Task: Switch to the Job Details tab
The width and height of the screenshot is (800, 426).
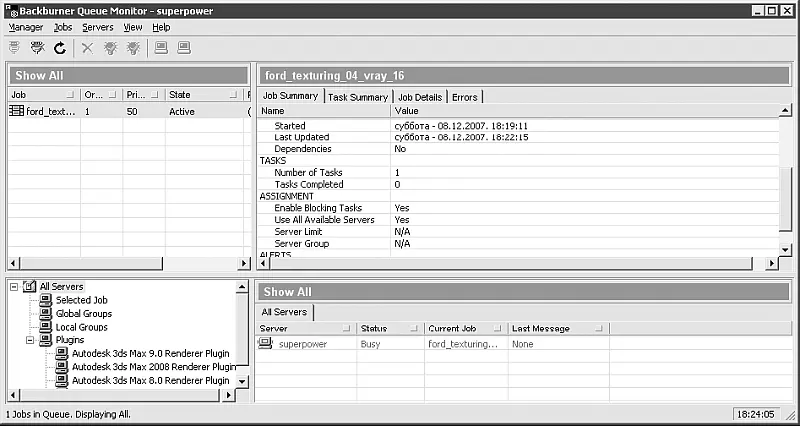Action: 420,97
